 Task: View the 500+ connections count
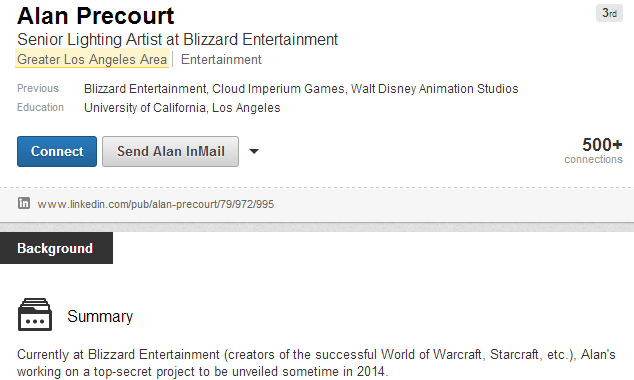[x=594, y=150]
